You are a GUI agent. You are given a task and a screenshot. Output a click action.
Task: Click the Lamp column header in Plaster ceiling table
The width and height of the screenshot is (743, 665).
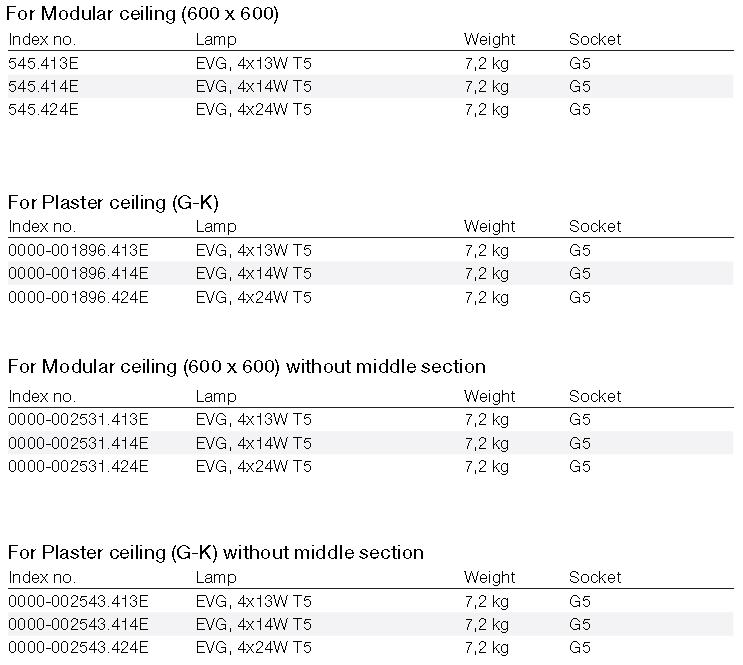click(216, 227)
